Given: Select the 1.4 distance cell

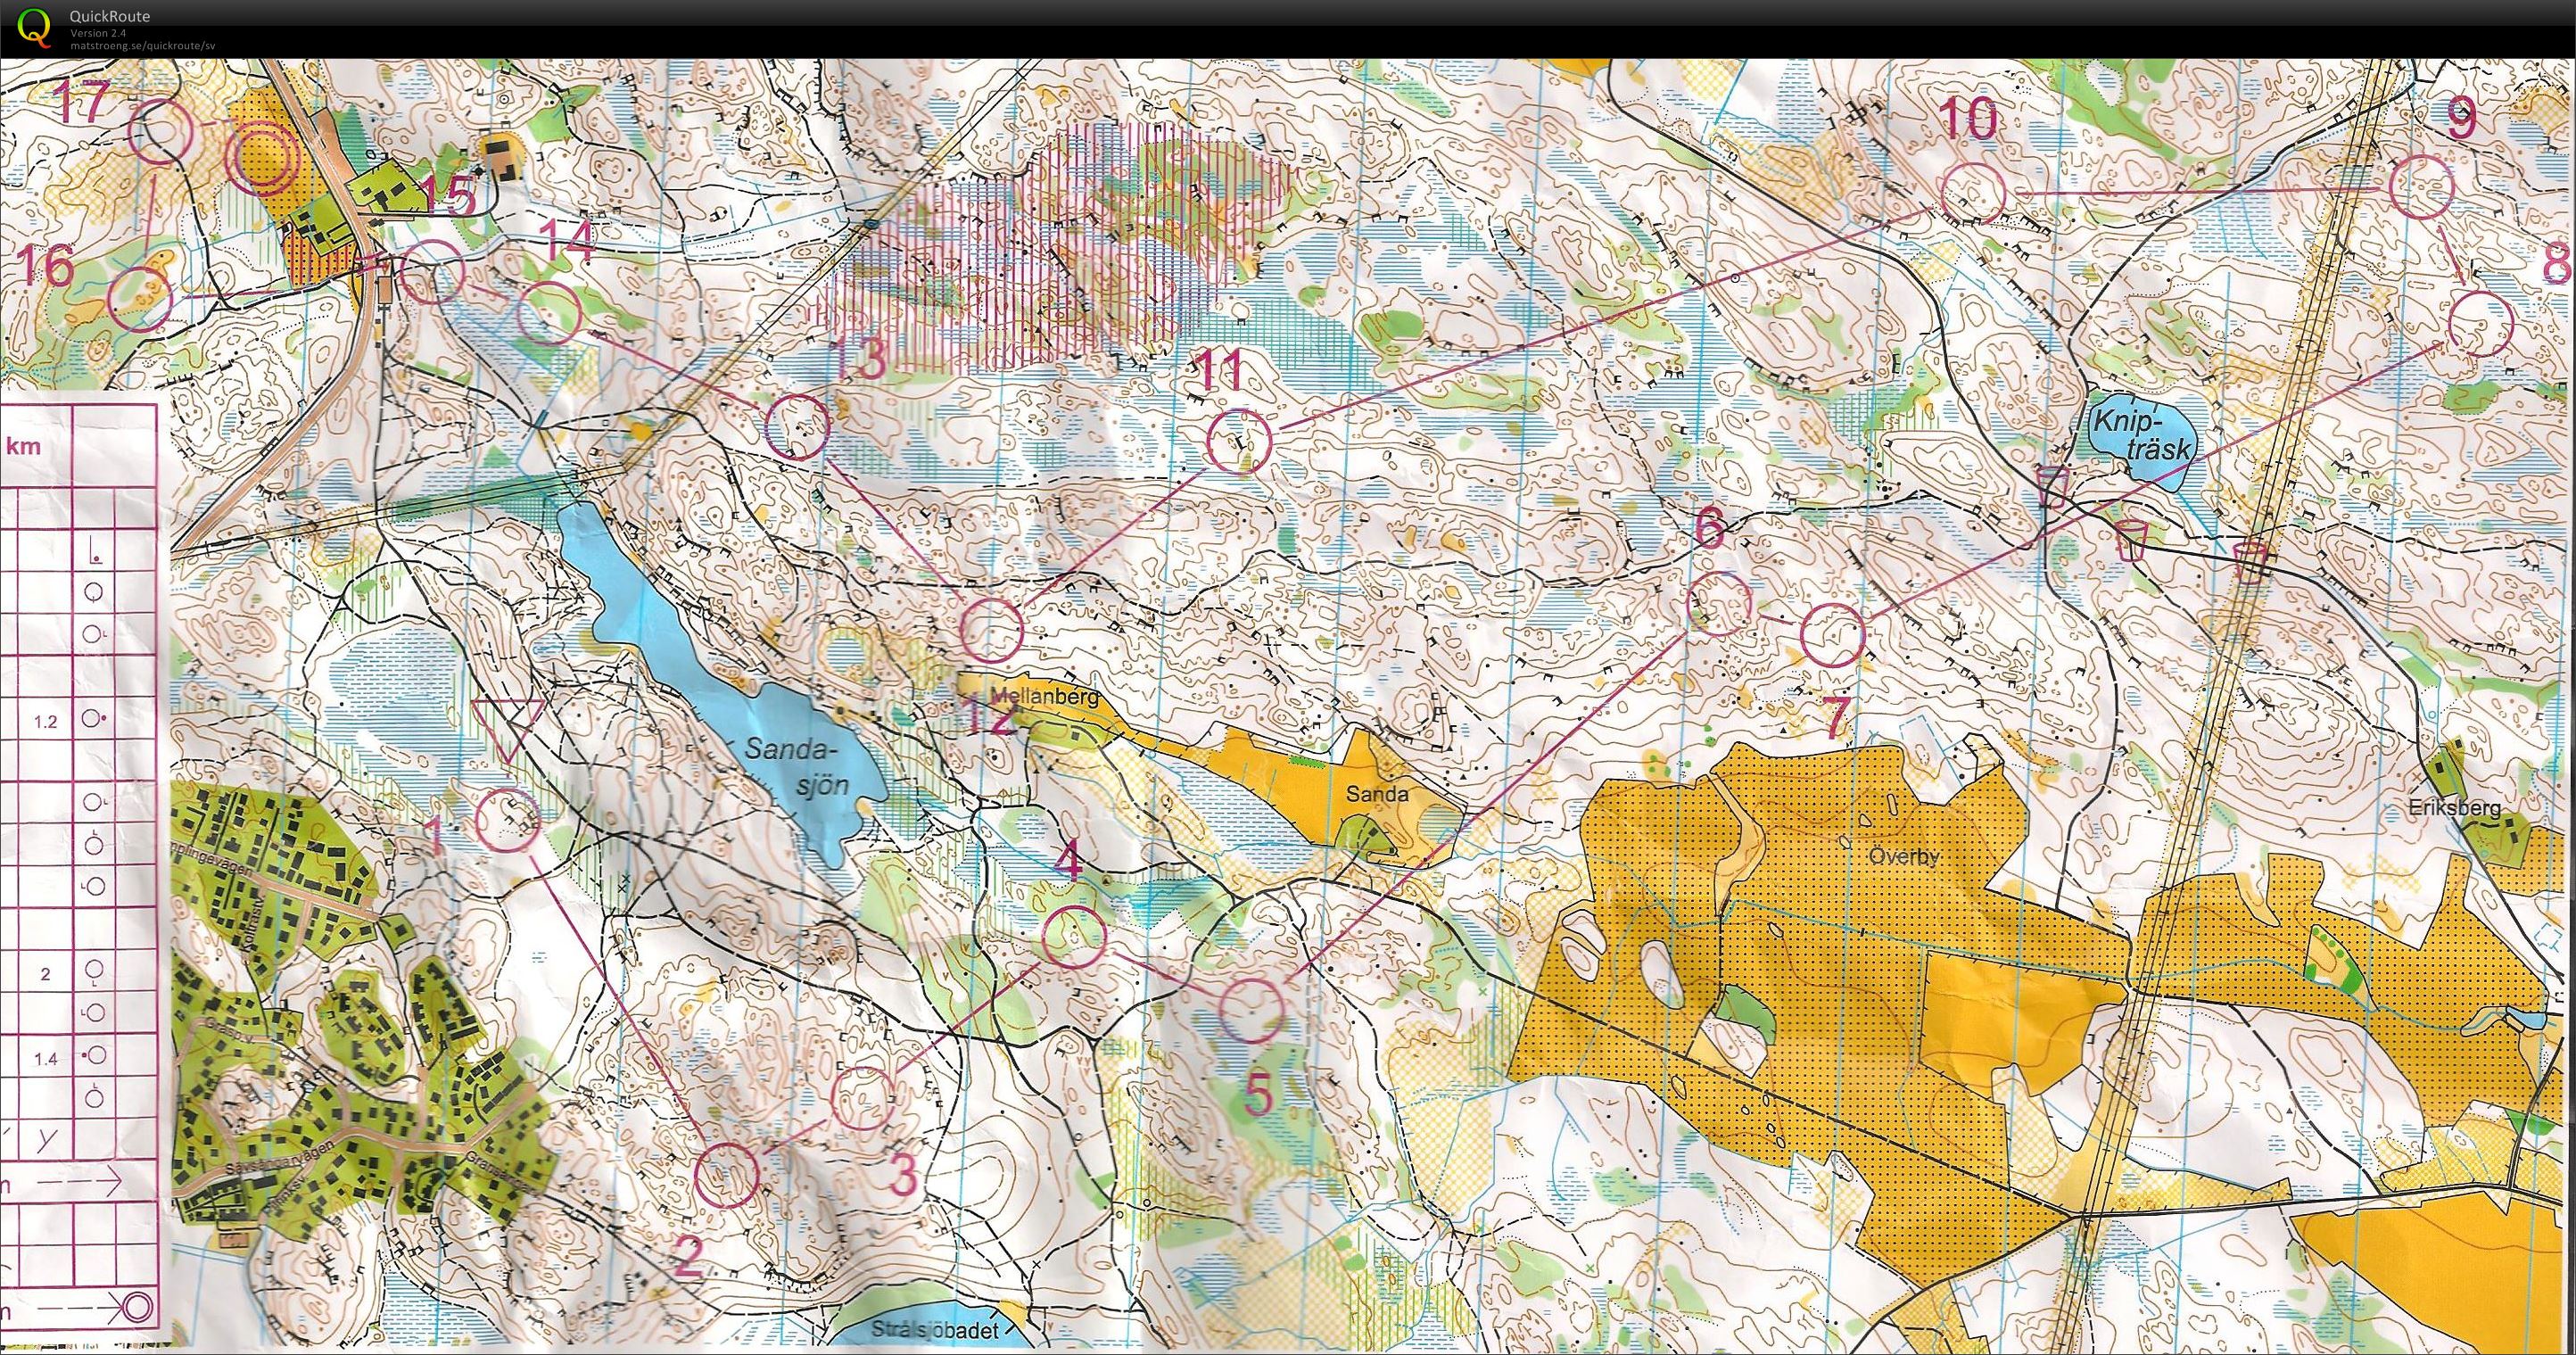Looking at the screenshot, I should 45,1058.
